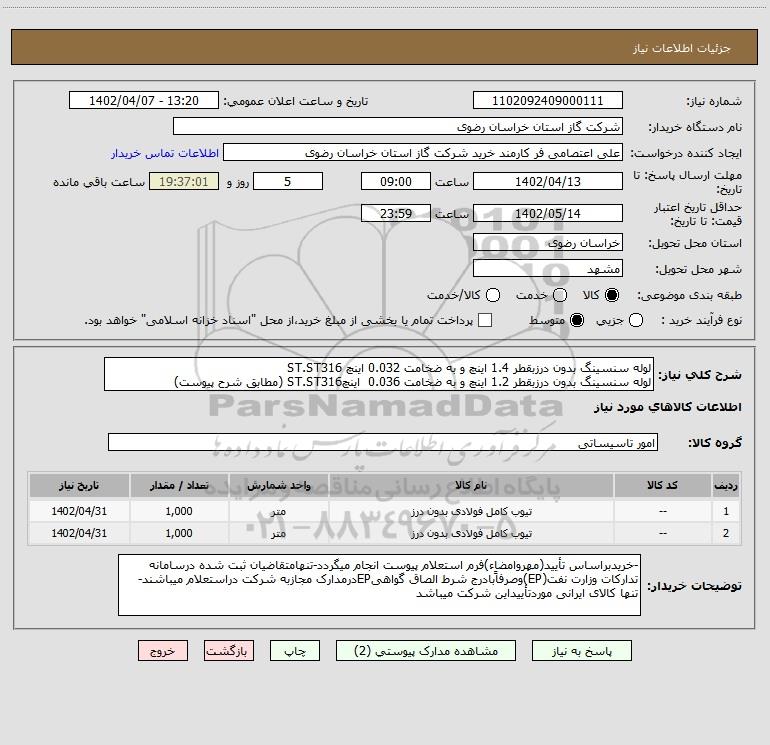Click the announcement date field 1402/04/07 - 13:20
770x745 pixels.
144,101
